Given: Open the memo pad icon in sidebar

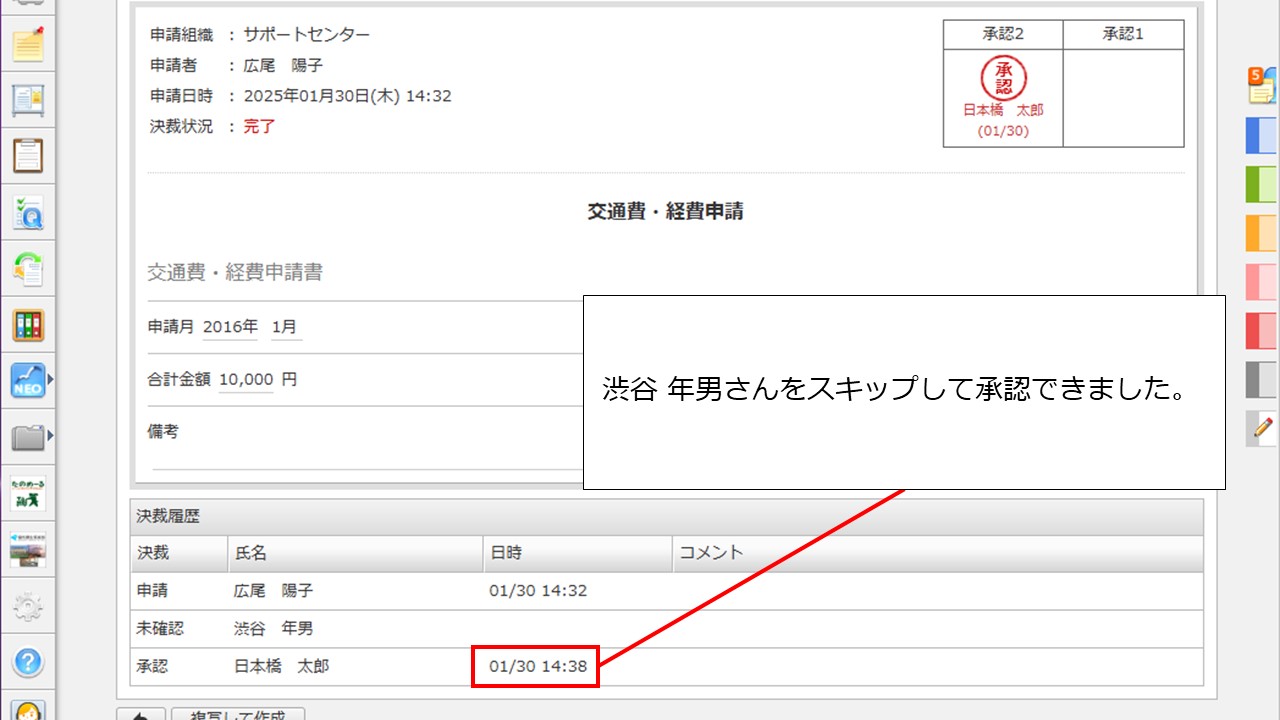Looking at the screenshot, I should (x=28, y=45).
